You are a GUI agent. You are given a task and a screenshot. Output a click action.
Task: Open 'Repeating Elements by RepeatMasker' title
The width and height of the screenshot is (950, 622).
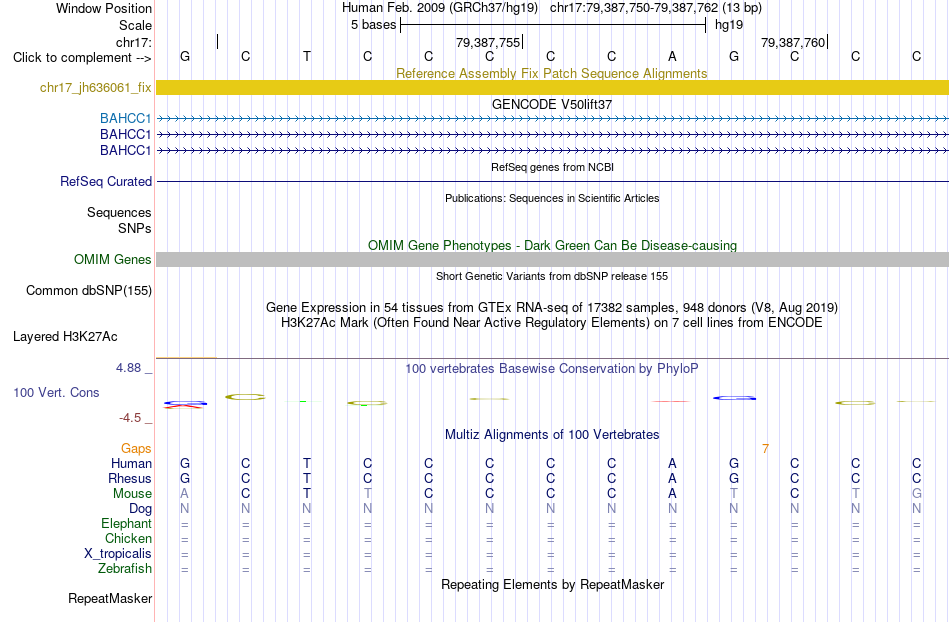(x=553, y=584)
